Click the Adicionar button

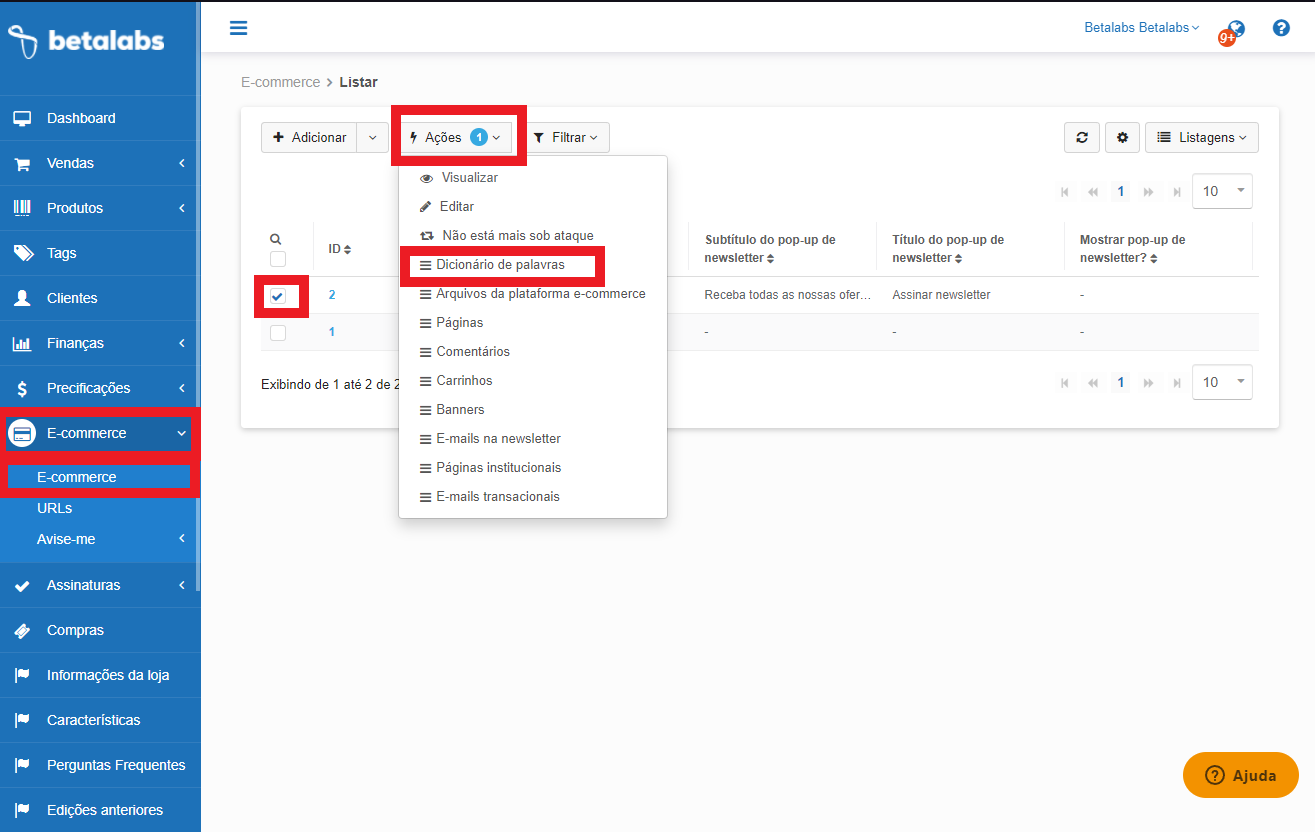[x=309, y=138]
